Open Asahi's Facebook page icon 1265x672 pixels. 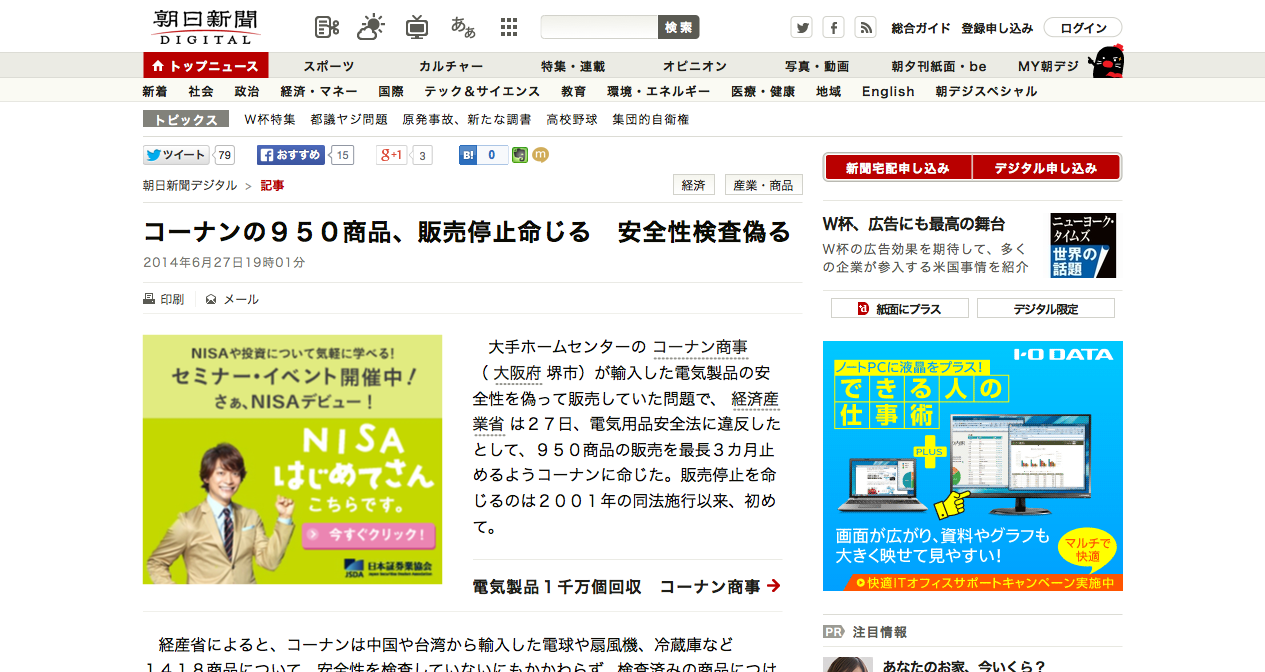point(834,28)
